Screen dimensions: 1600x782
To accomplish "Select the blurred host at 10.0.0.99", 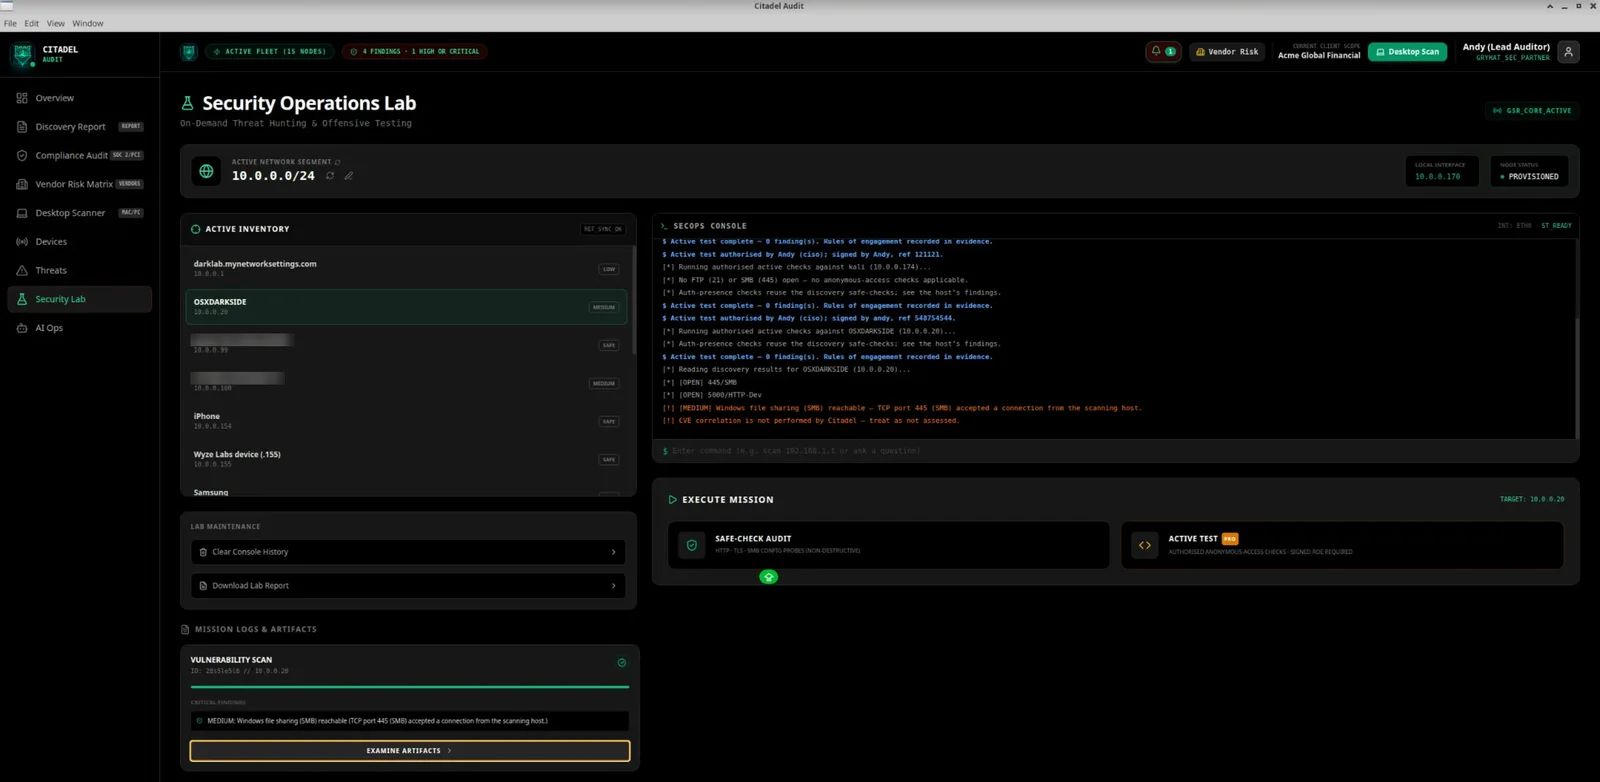I will tap(406, 344).
